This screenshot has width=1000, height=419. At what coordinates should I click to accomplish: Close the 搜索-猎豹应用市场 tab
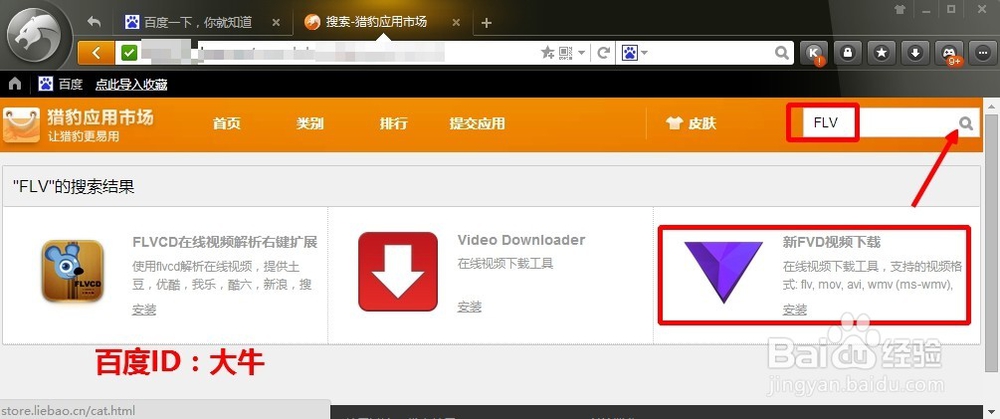(x=456, y=22)
